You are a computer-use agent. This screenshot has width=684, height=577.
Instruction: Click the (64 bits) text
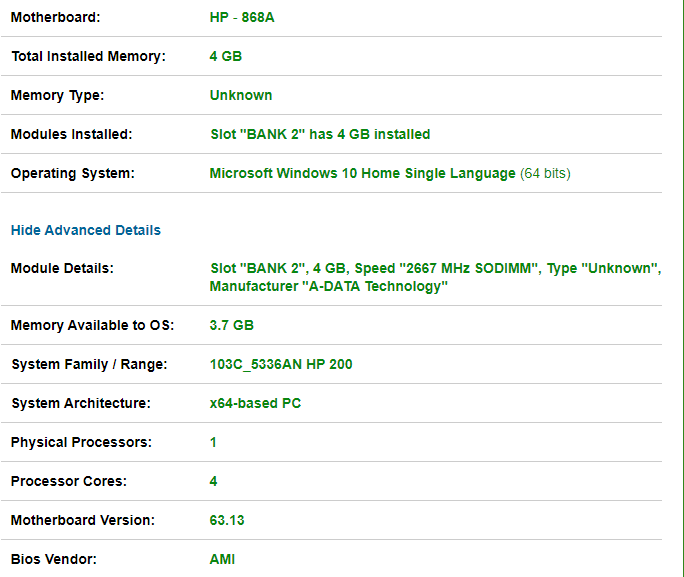click(x=545, y=173)
